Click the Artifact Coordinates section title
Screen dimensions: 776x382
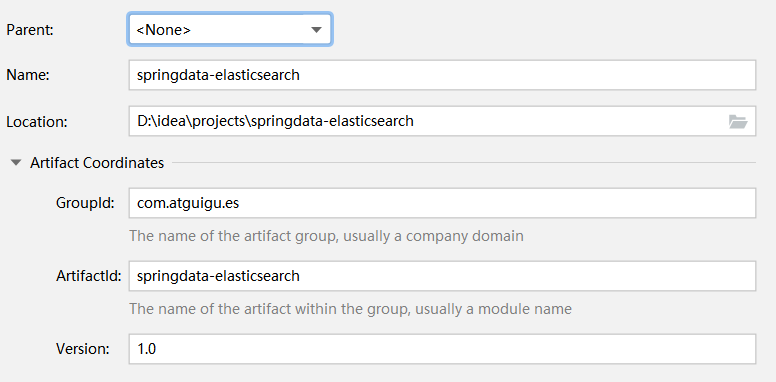(97, 162)
